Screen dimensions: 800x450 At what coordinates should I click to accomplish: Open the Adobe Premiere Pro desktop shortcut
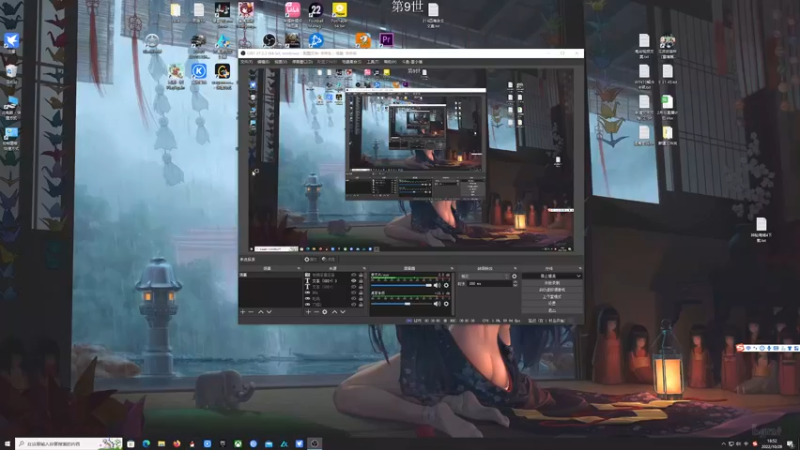(x=386, y=39)
